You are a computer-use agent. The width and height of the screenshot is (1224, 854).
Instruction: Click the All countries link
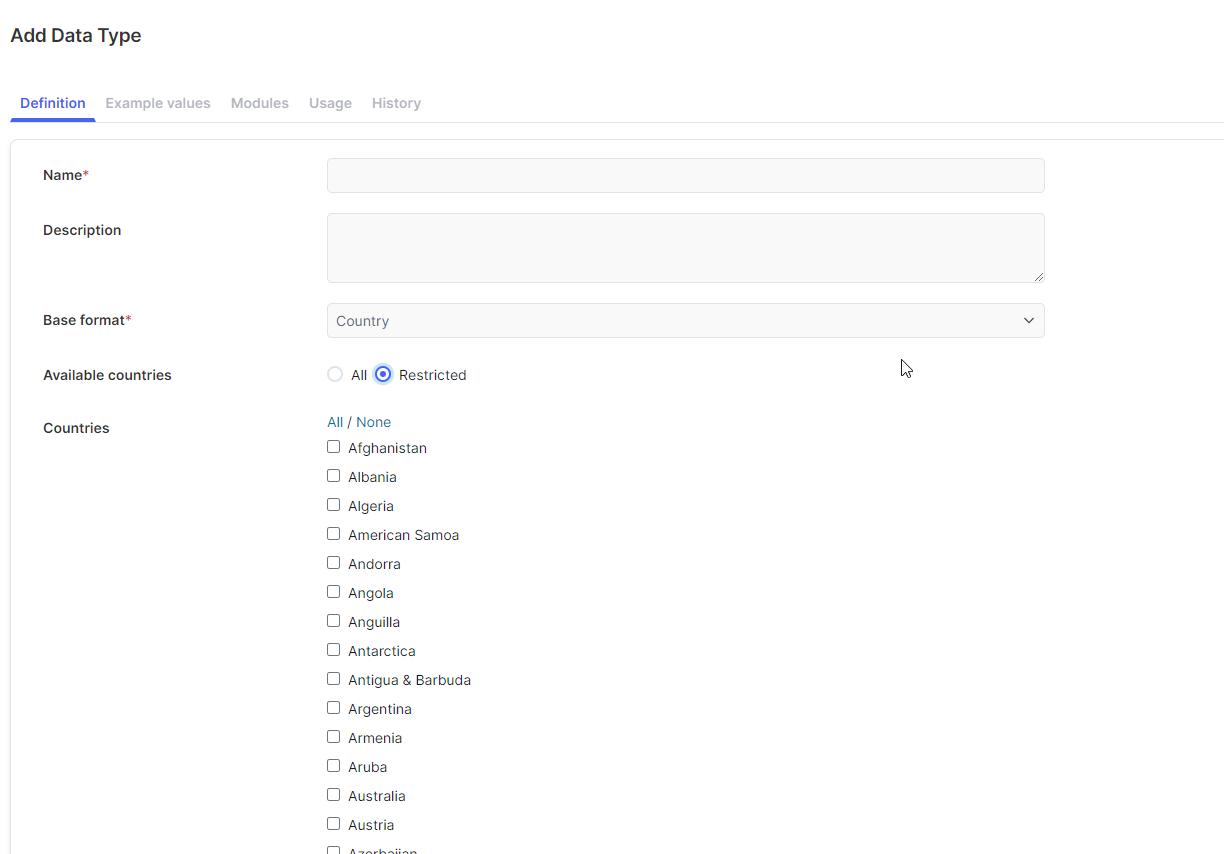(x=335, y=422)
